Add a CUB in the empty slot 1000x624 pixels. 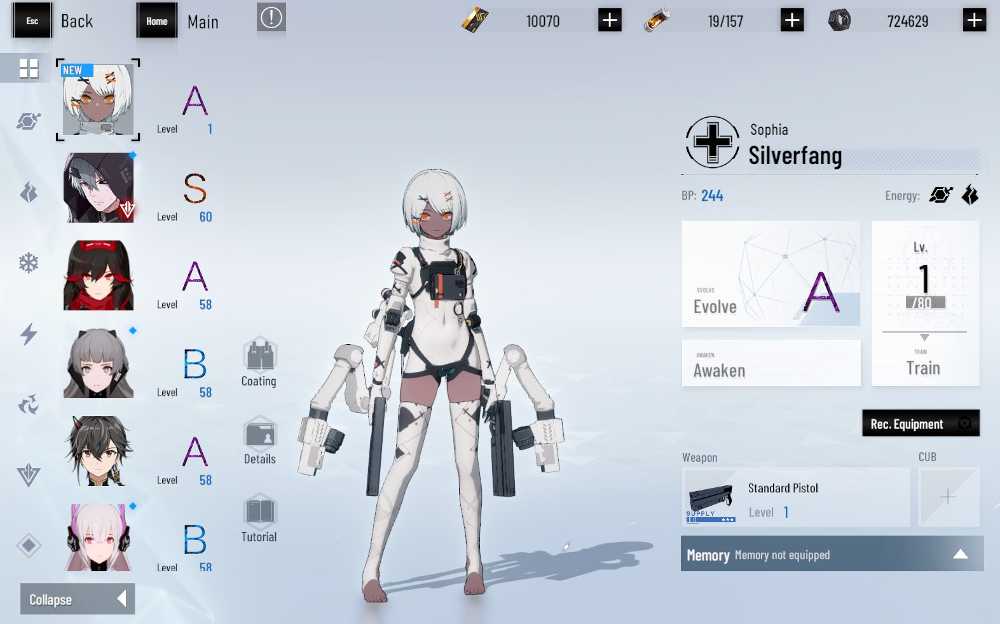[x=948, y=496]
